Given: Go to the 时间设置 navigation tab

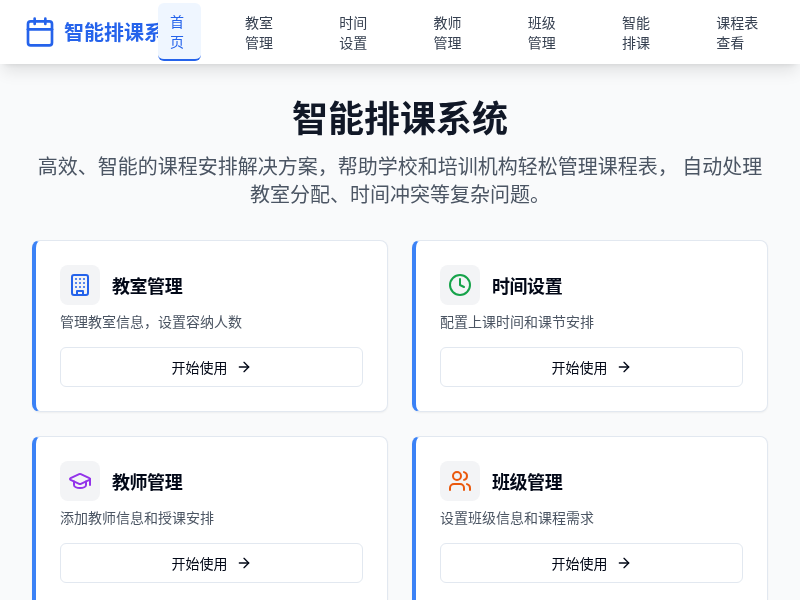Looking at the screenshot, I should [353, 33].
